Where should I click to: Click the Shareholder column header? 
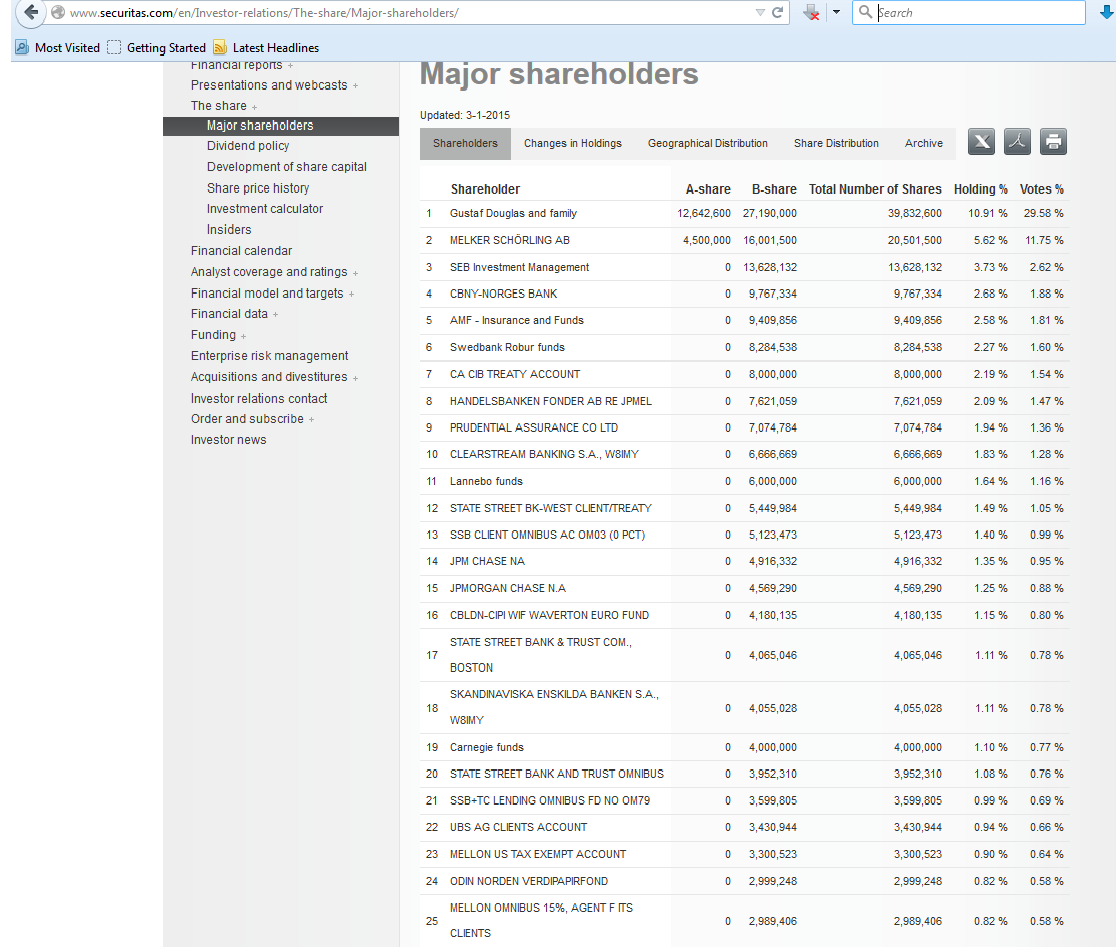485,189
